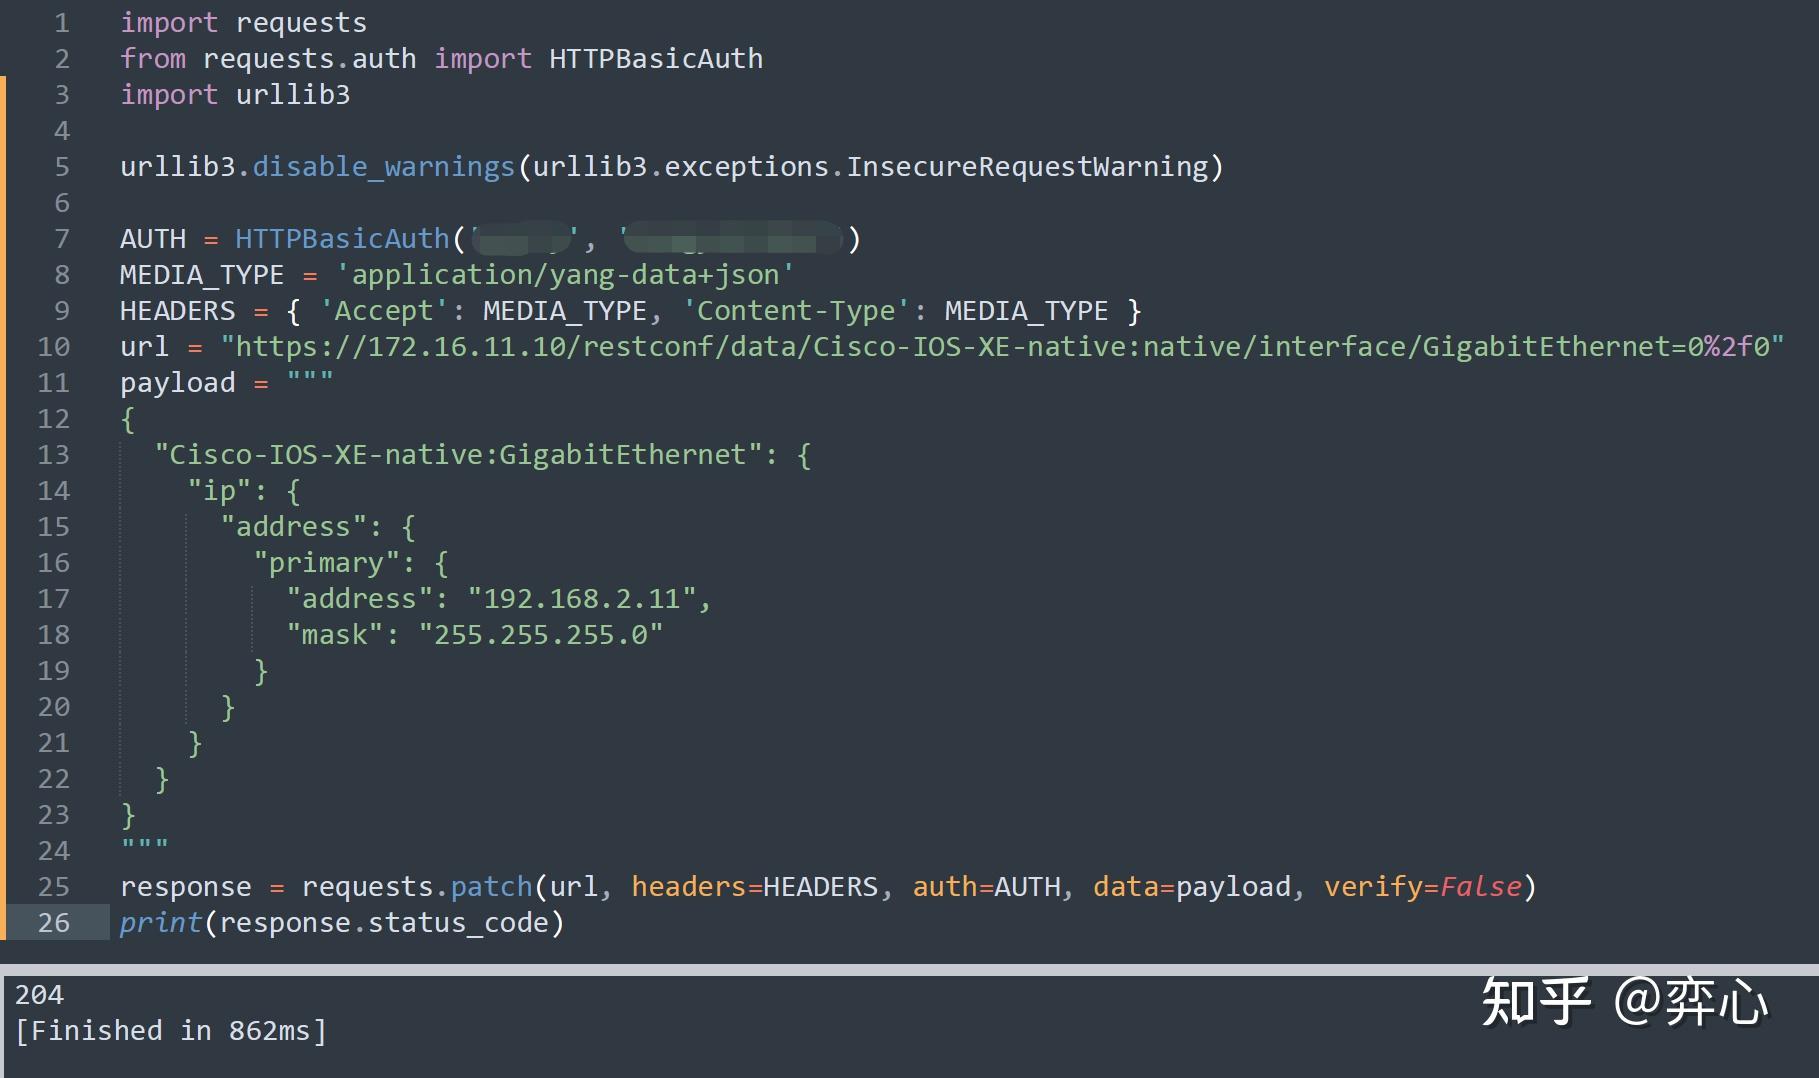Click line number 7 in the gutter

61,238
